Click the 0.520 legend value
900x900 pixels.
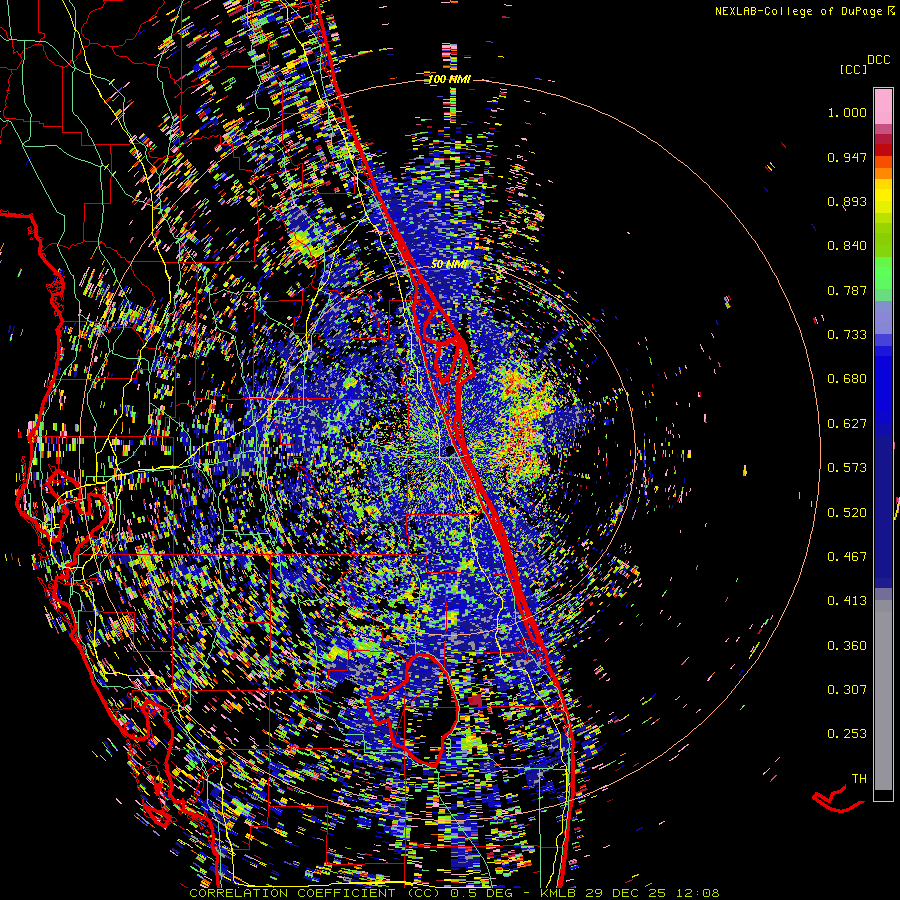pos(847,513)
